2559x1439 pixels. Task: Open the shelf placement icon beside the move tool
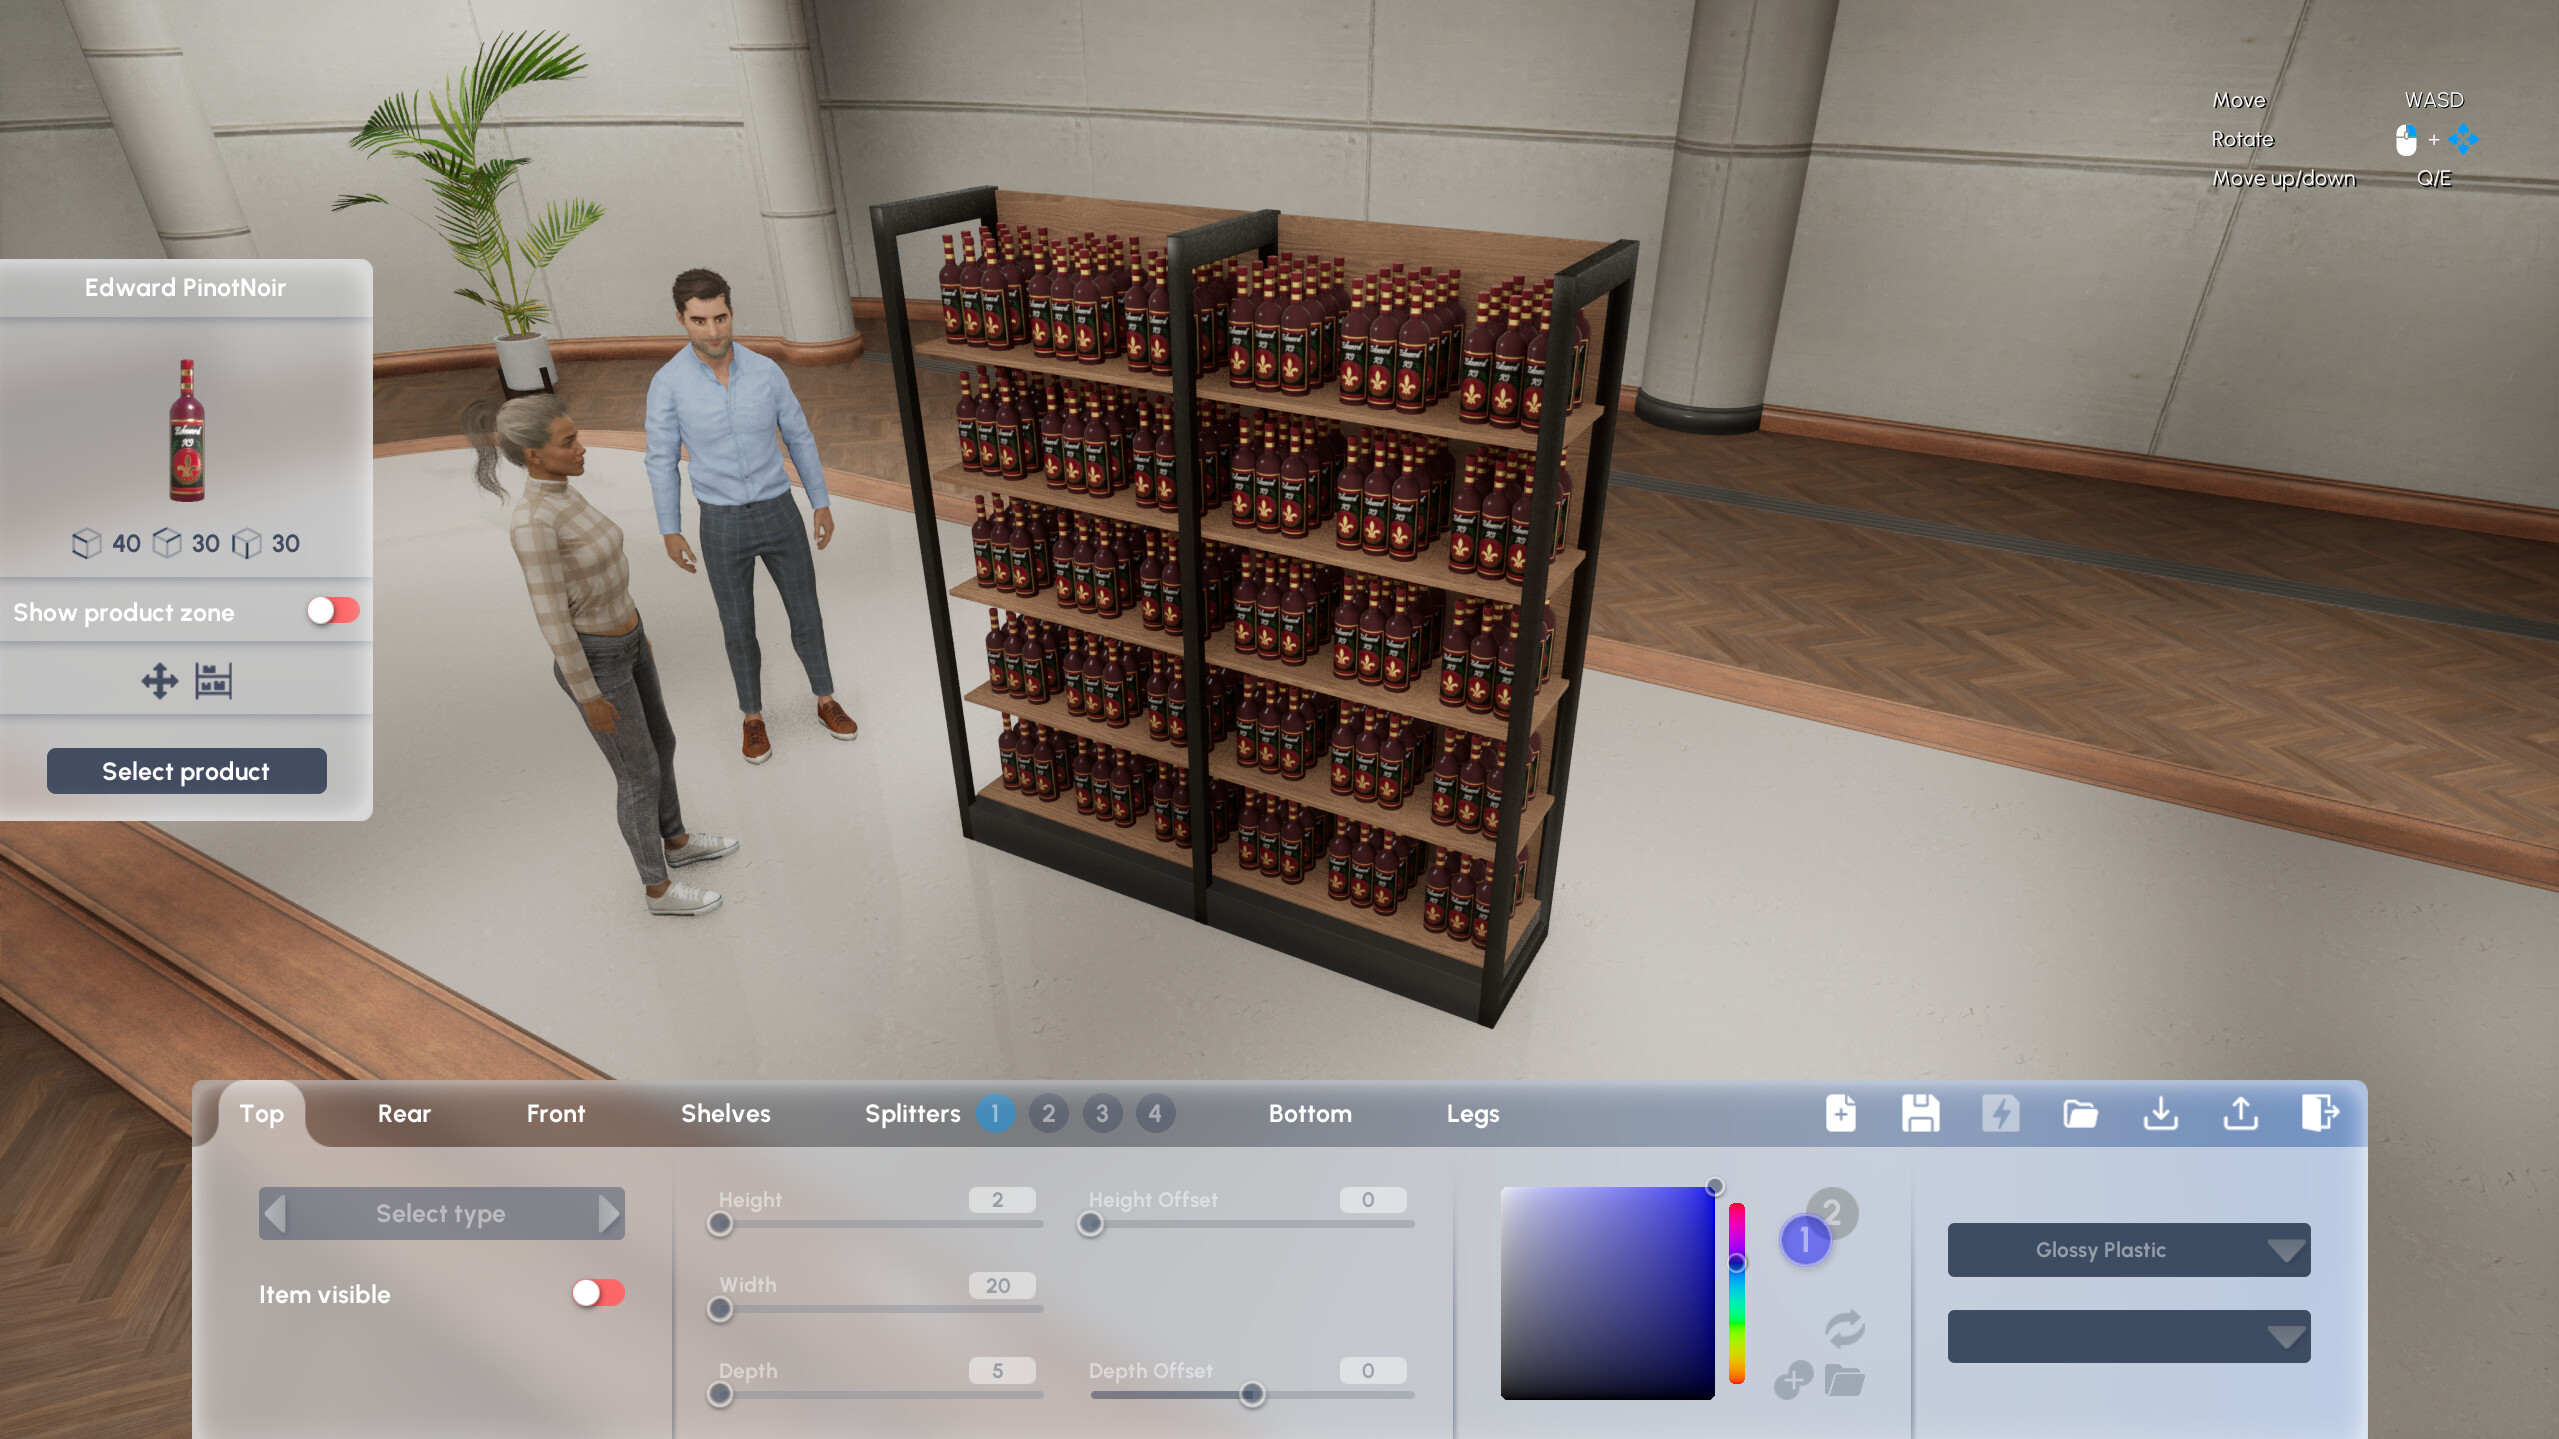(211, 680)
